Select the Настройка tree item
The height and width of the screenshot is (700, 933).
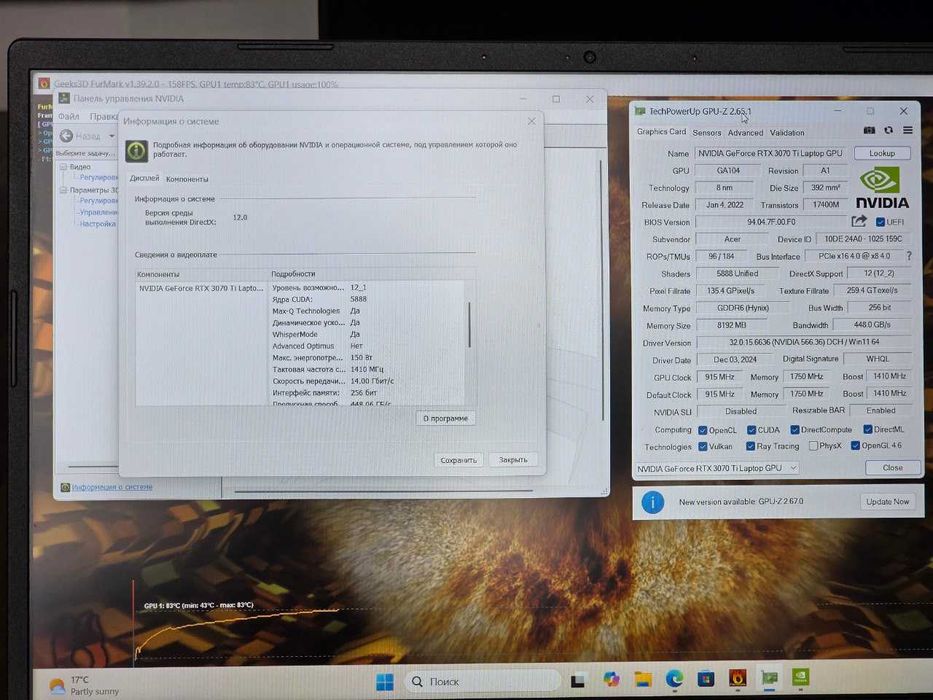pos(98,224)
